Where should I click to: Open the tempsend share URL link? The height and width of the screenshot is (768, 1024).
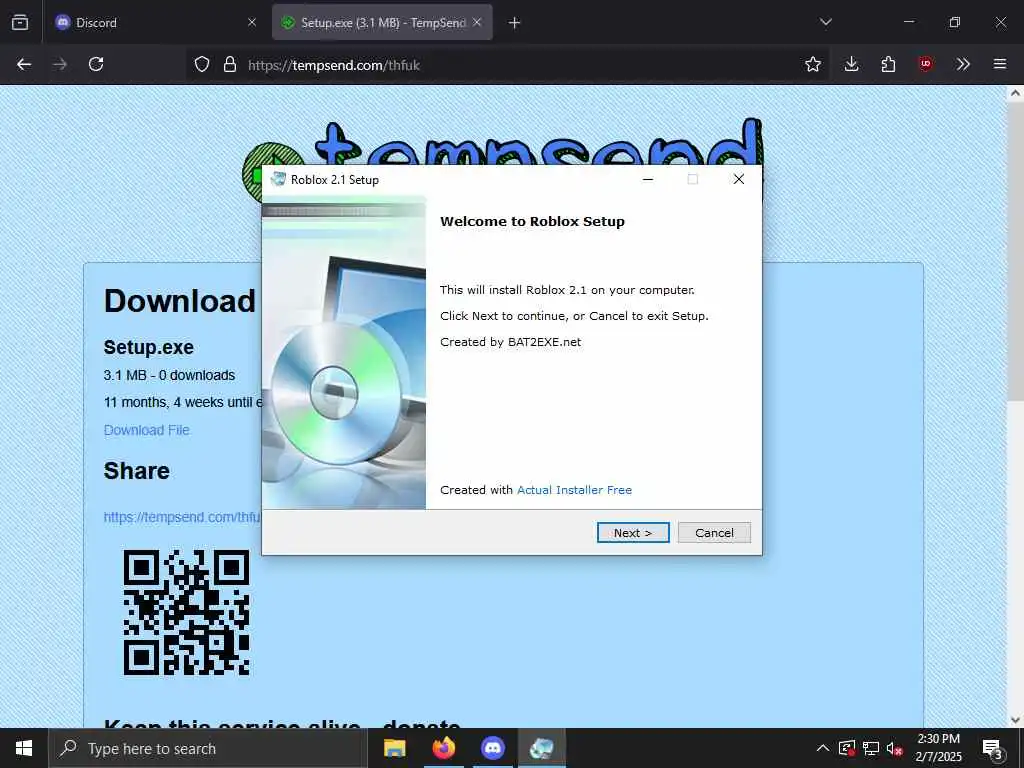click(182, 517)
